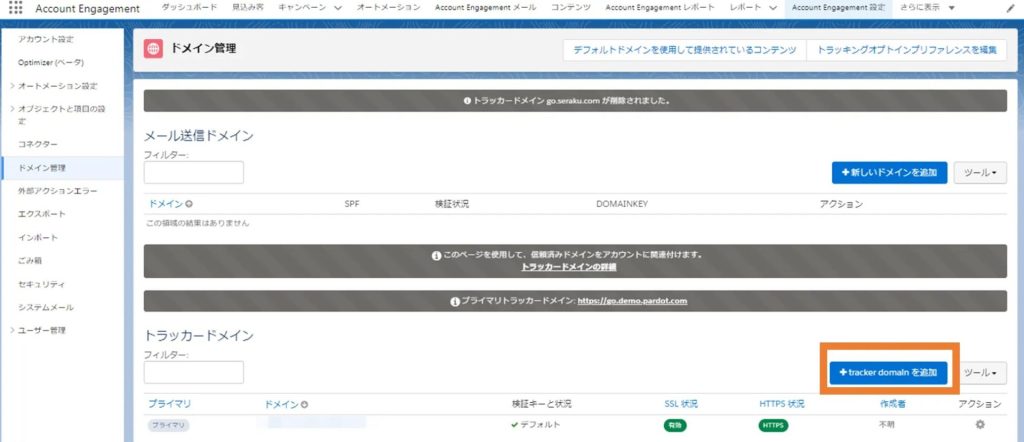Click the edit pencil icon in nav bar
The image size is (1024, 442).
[1012, 8]
